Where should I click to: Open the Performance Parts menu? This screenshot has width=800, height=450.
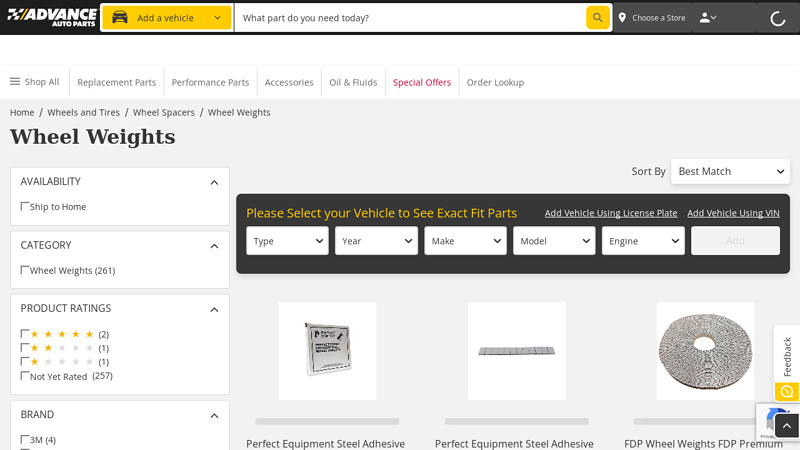click(x=210, y=82)
